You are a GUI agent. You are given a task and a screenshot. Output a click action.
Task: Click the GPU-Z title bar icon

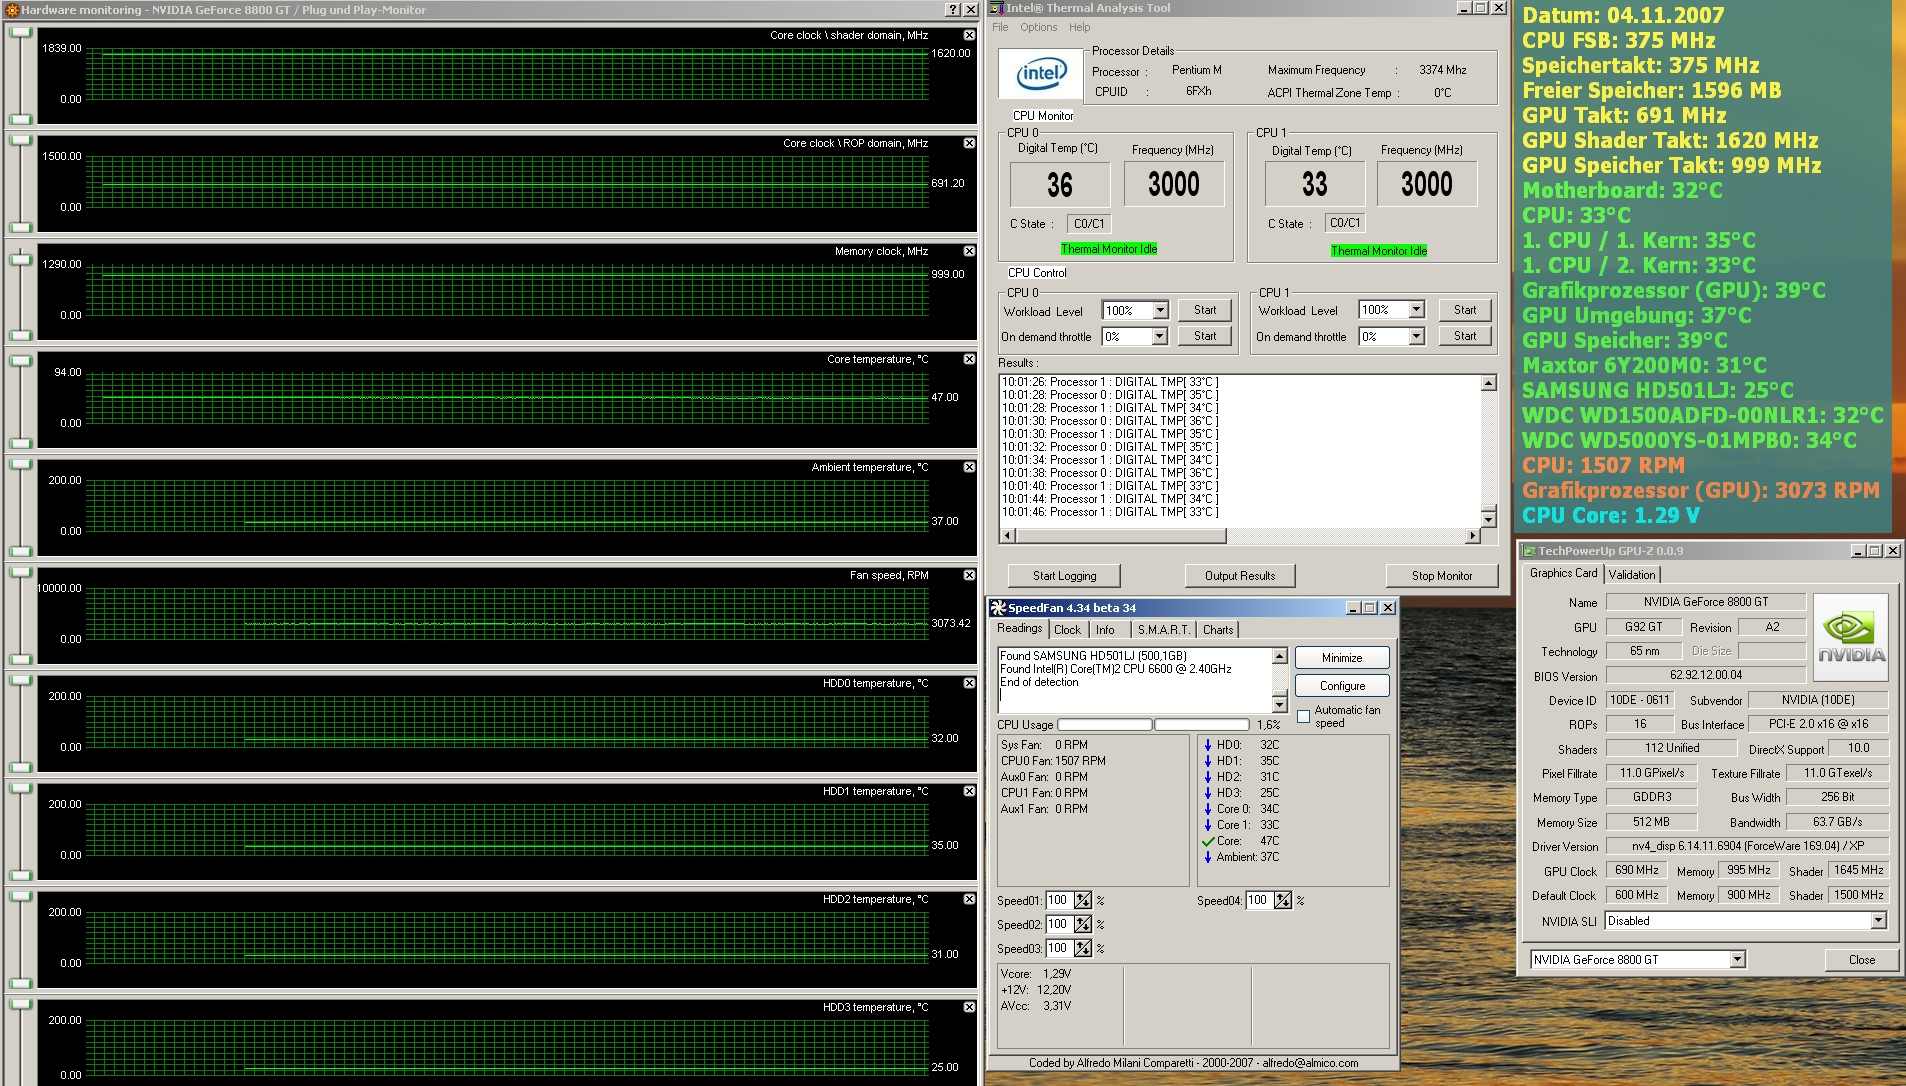[1528, 551]
